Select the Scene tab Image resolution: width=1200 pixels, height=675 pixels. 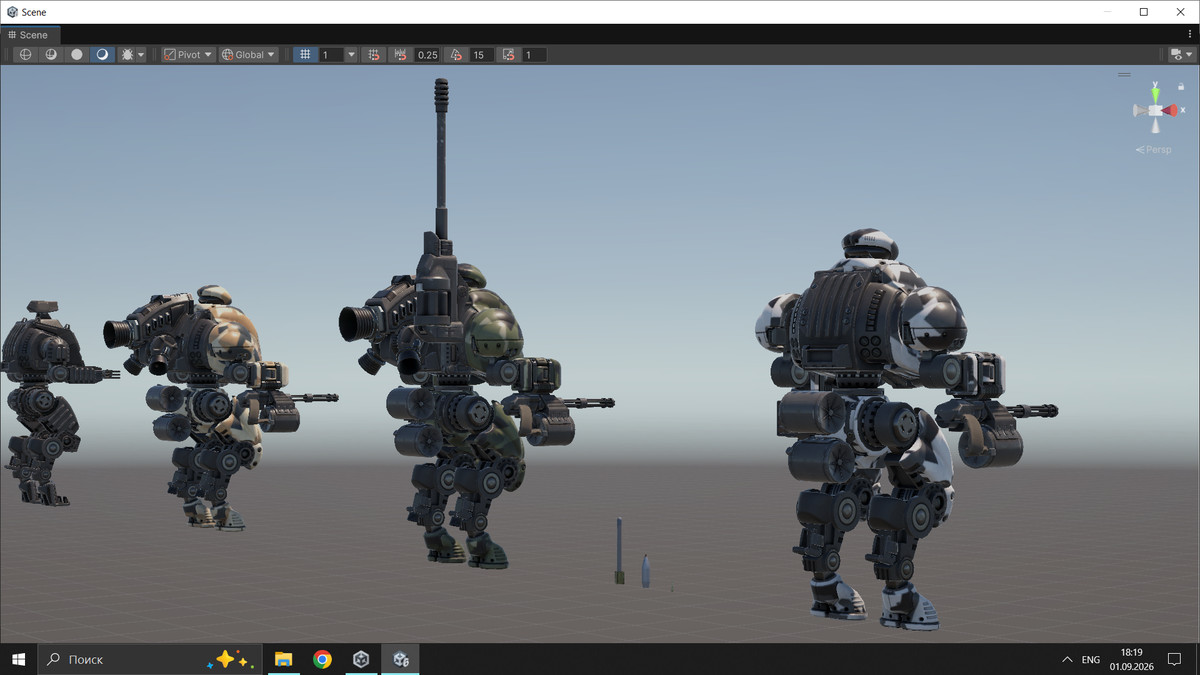click(x=28, y=35)
